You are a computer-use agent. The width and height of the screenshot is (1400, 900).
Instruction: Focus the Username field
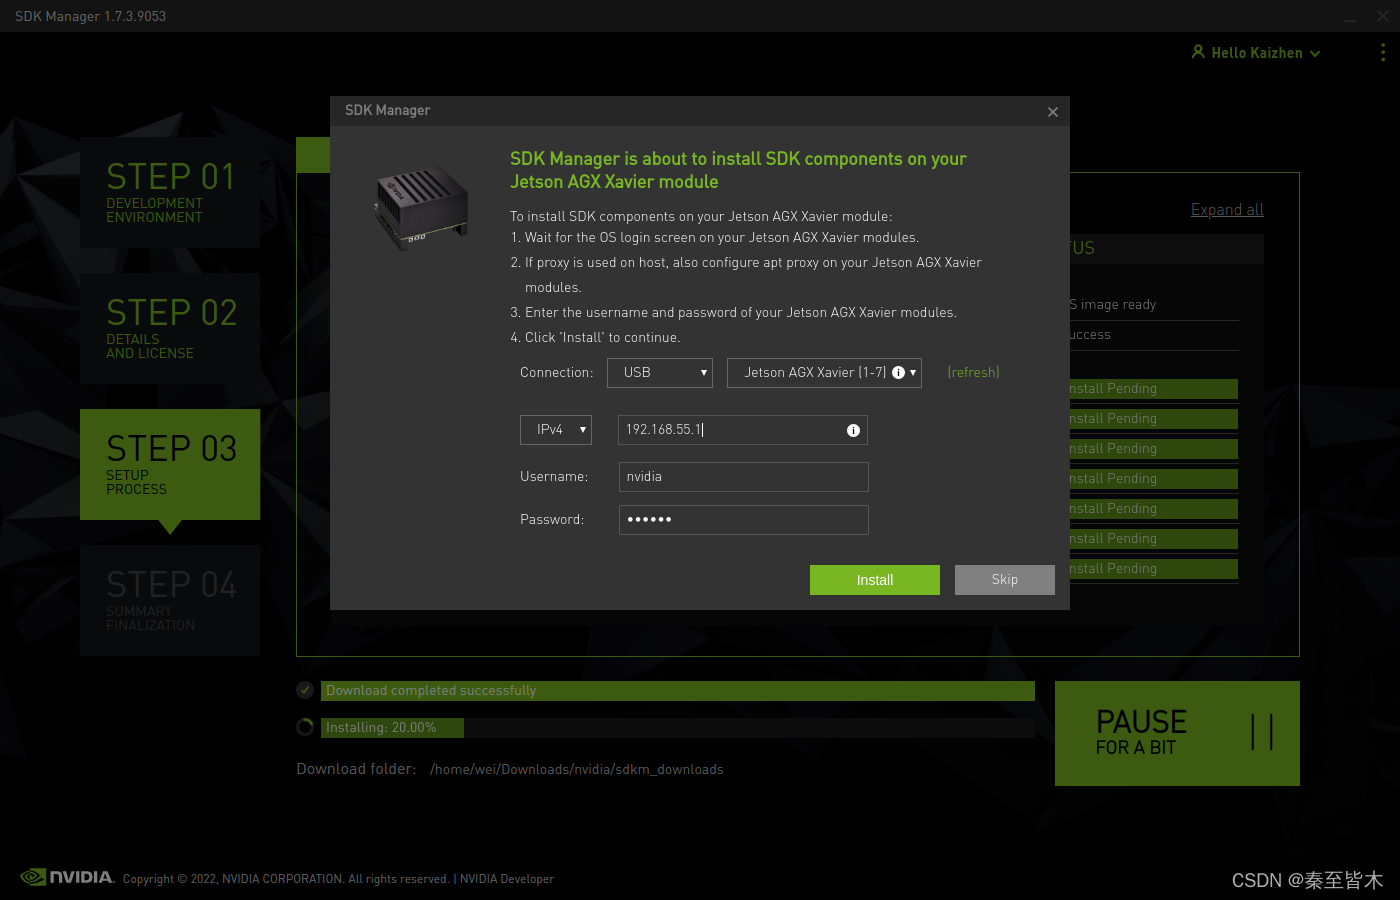point(744,477)
